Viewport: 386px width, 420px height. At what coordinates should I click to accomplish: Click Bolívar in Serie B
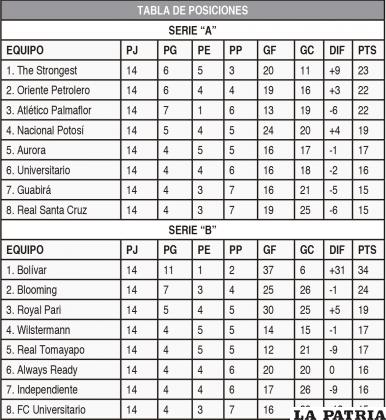coord(32,270)
